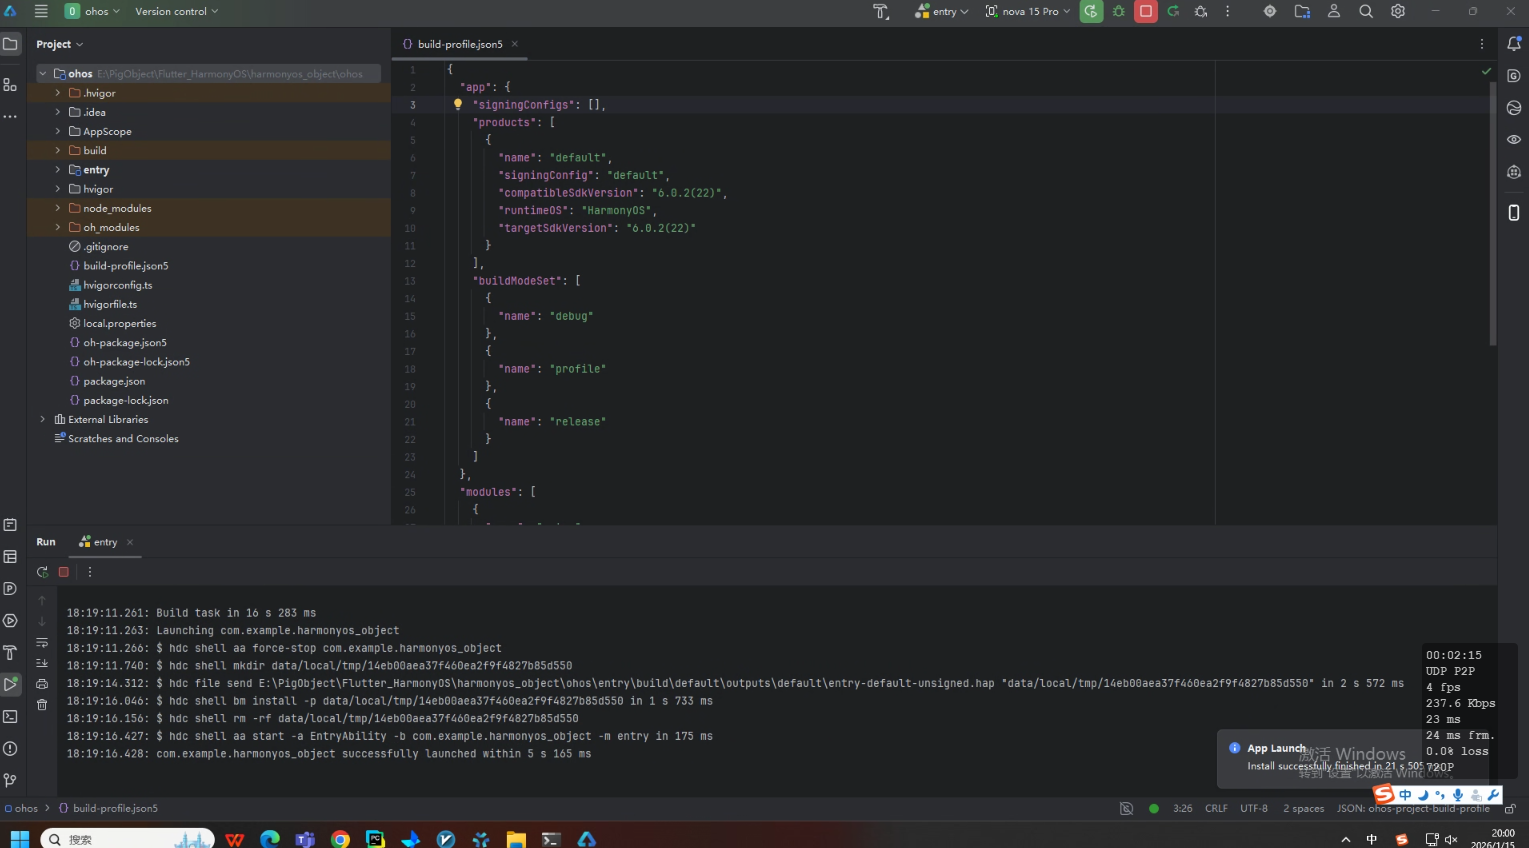Collapse the ohos root project node
1529x848 pixels.
pyautogui.click(x=43, y=73)
